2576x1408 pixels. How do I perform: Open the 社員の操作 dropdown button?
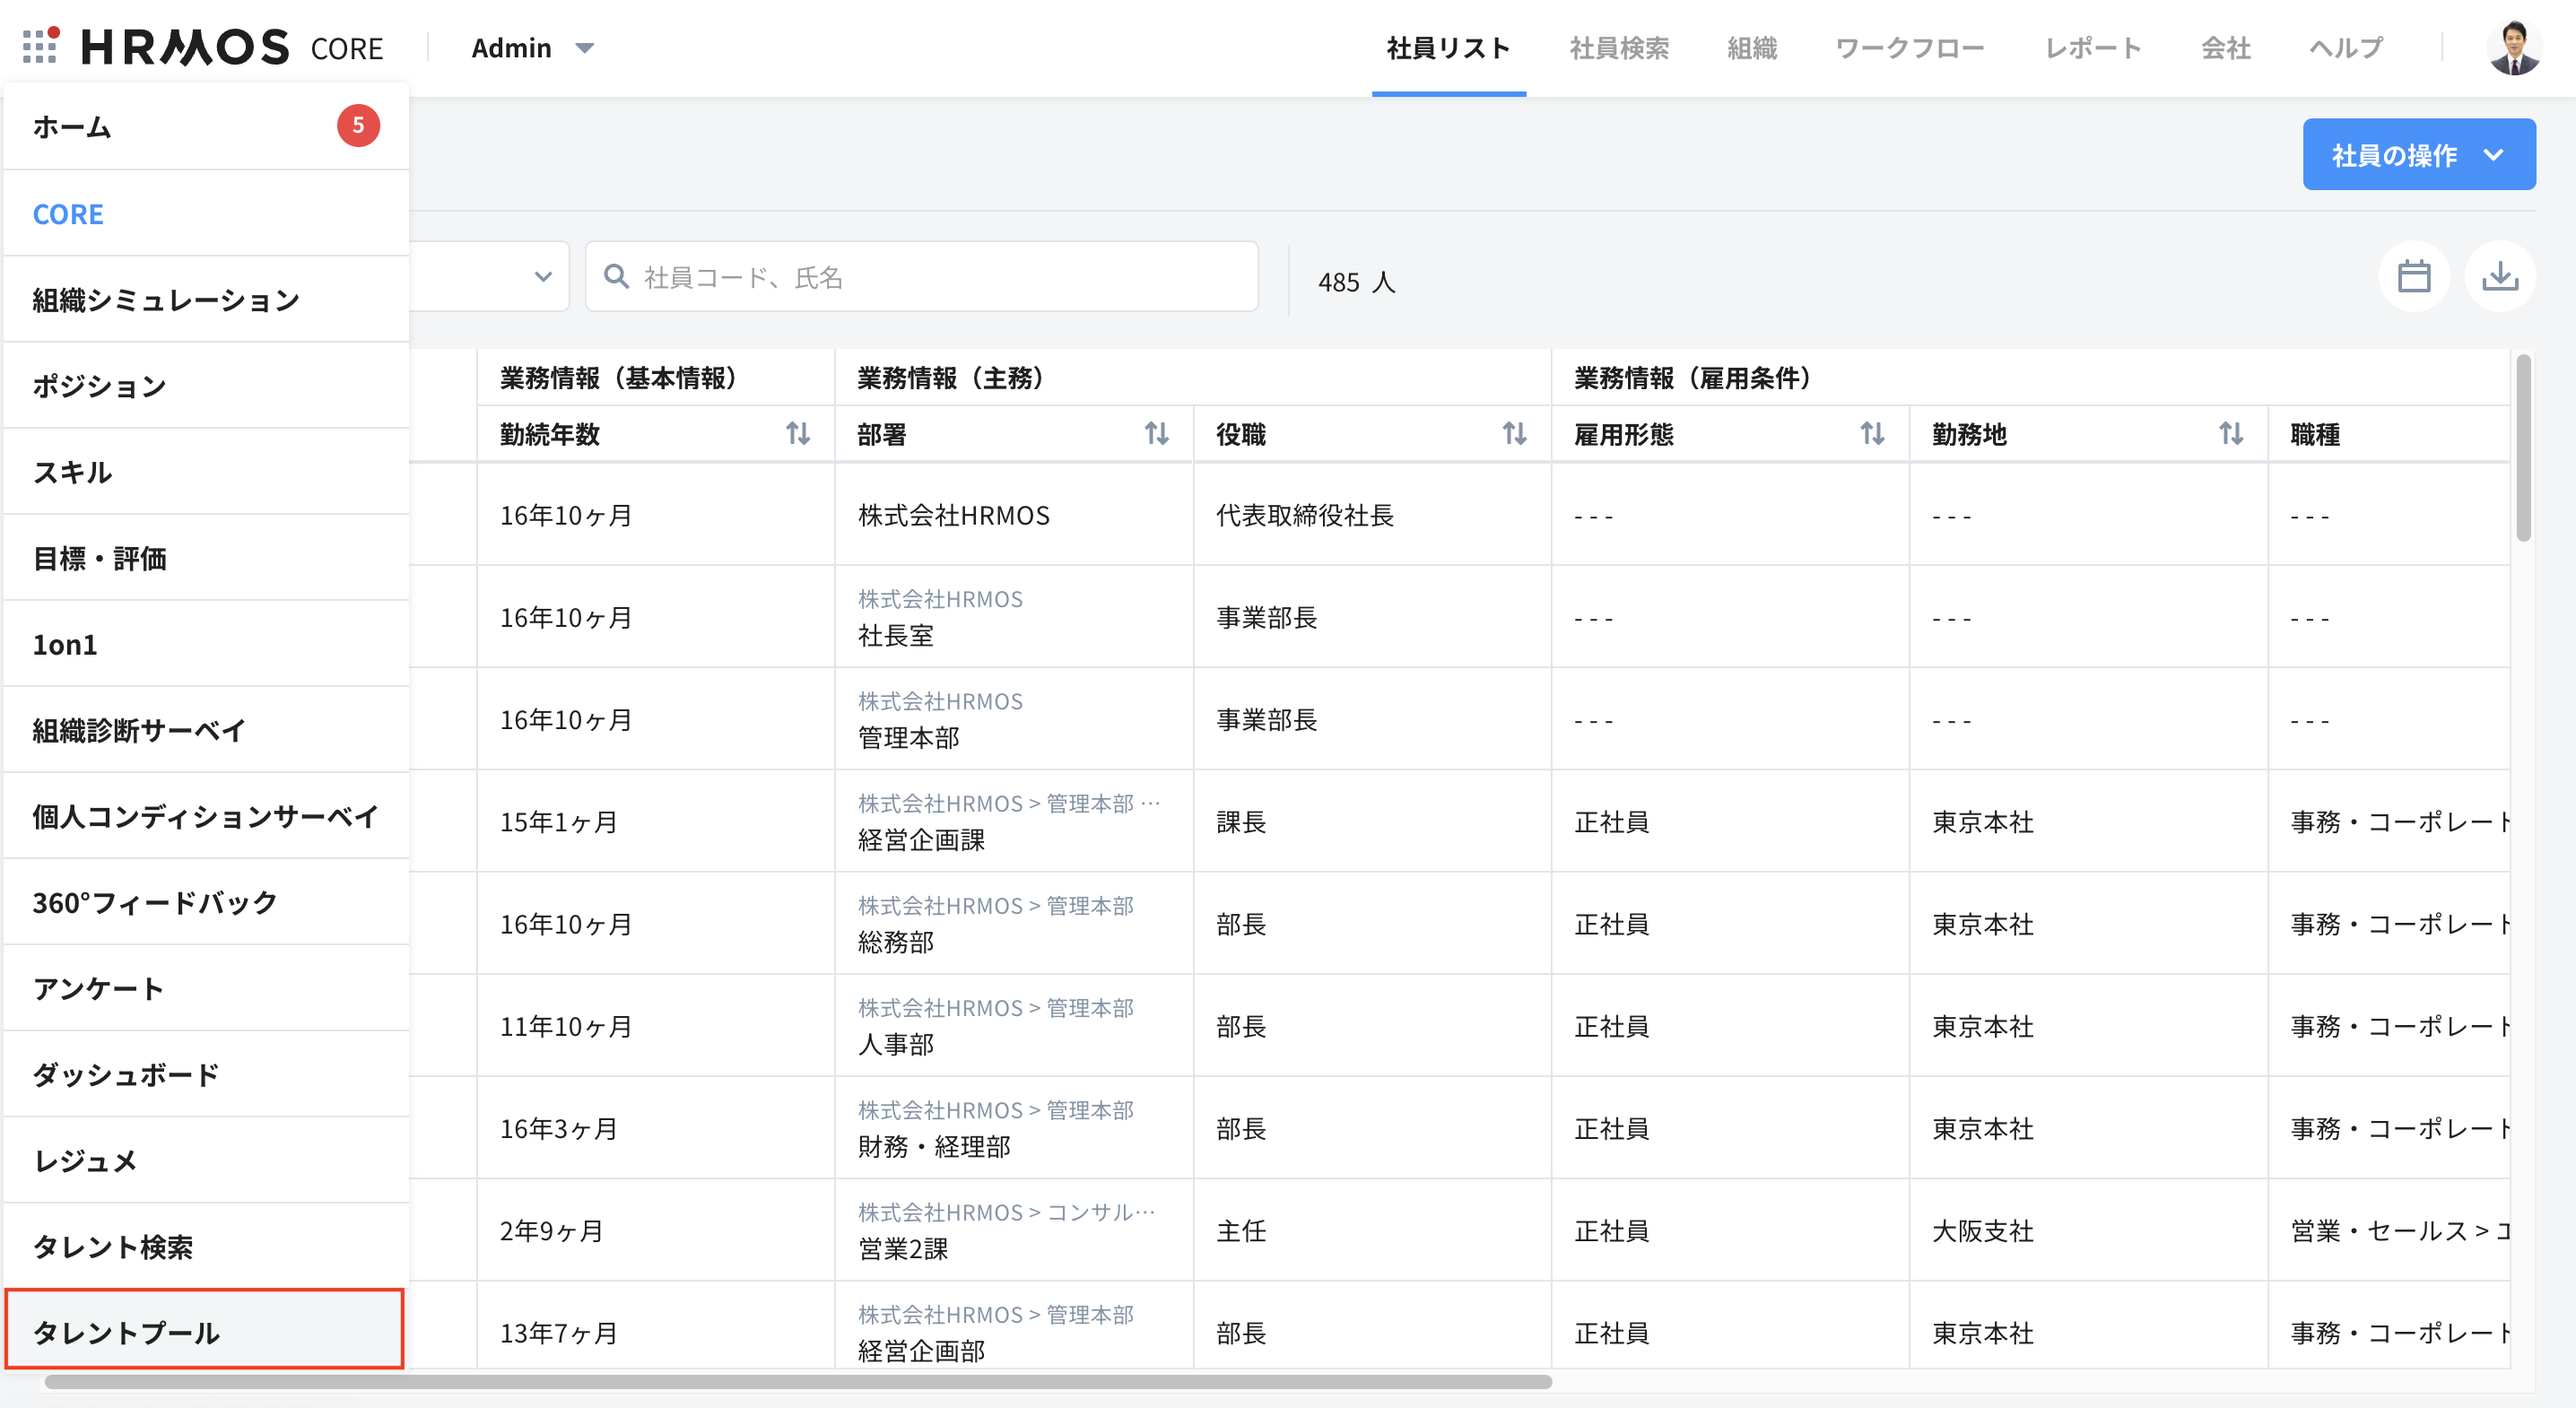[x=2418, y=155]
